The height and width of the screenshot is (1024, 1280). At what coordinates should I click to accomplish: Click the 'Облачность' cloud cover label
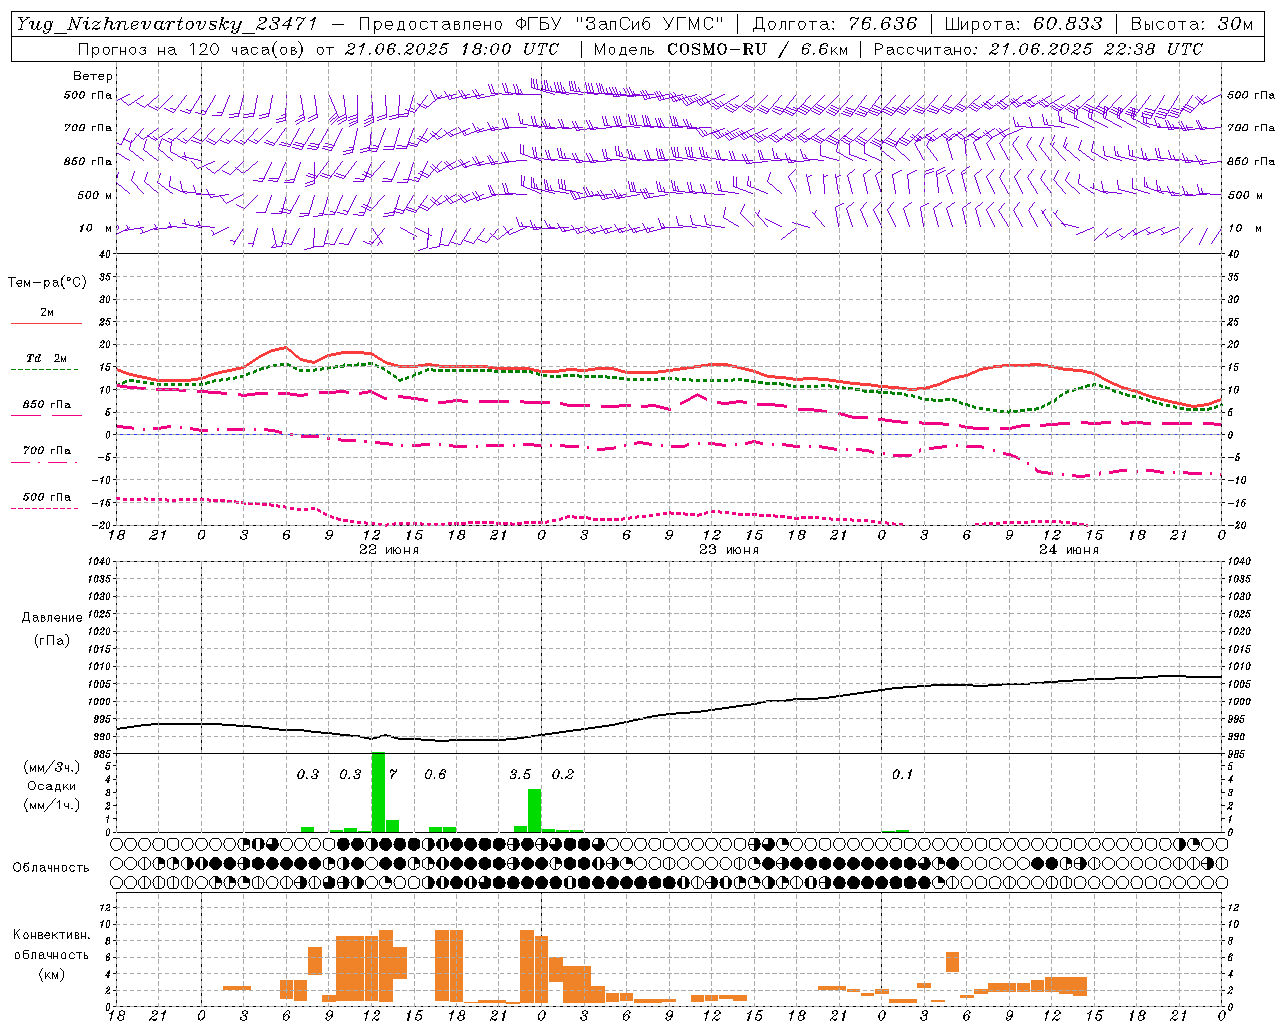(x=51, y=868)
